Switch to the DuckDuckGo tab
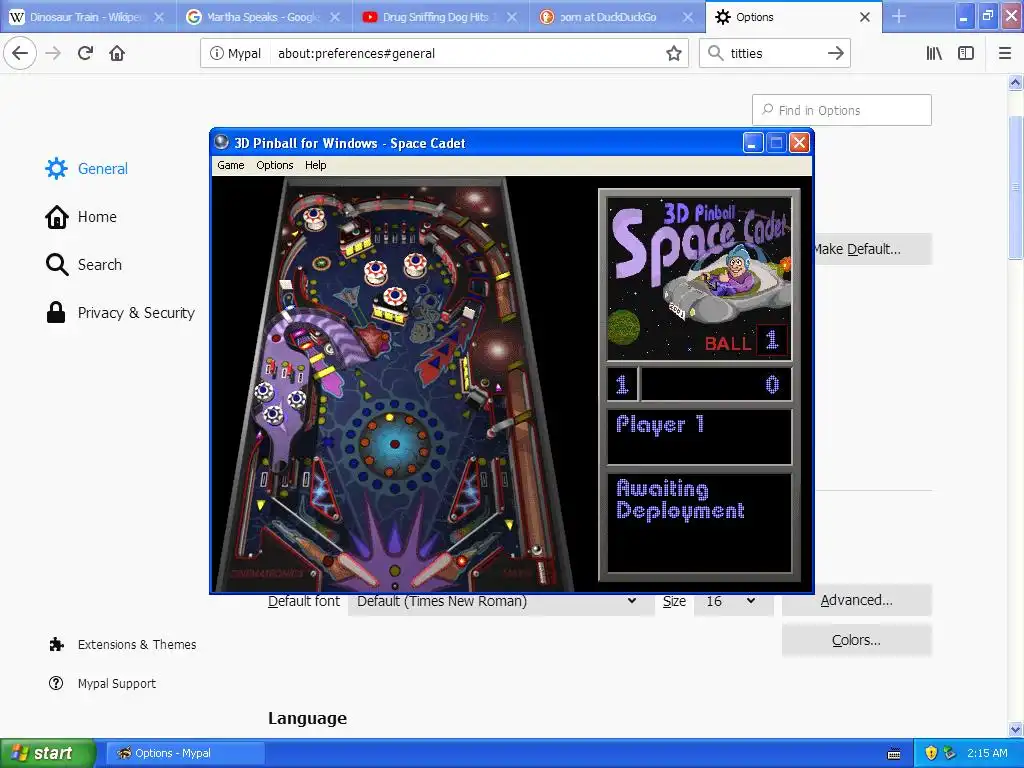The image size is (1024, 768). tap(617, 17)
